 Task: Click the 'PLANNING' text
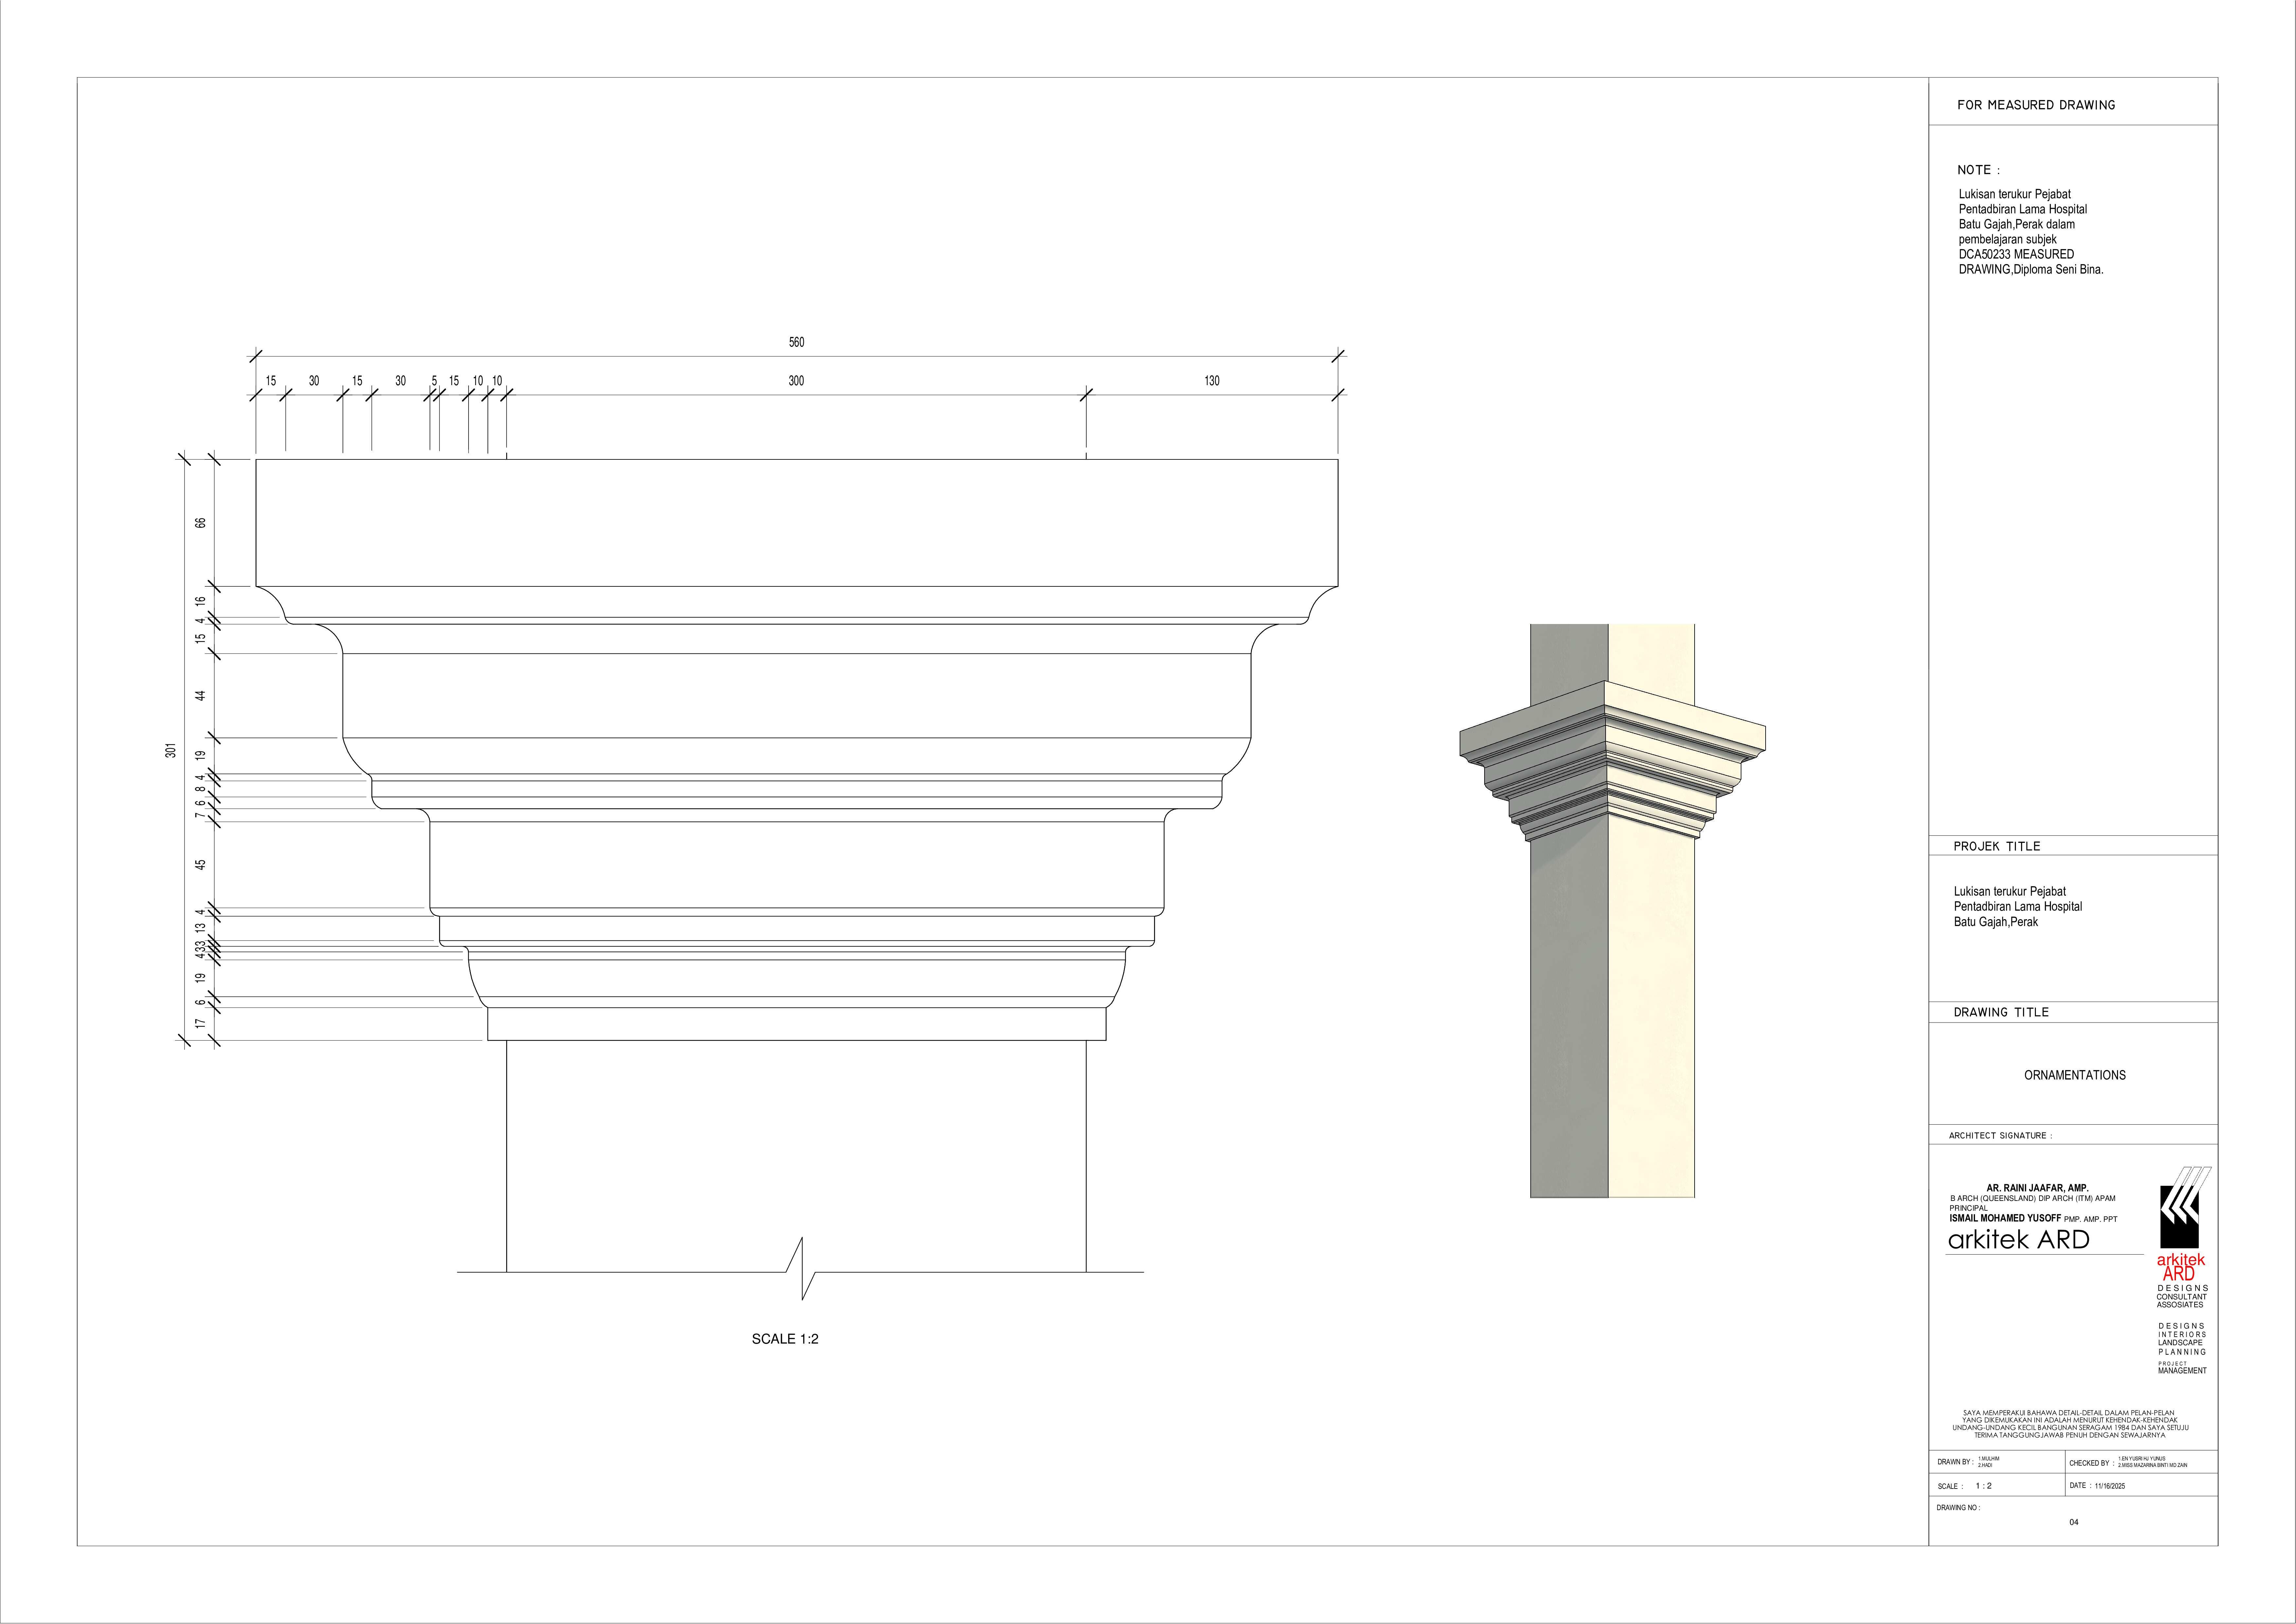tap(2182, 1352)
